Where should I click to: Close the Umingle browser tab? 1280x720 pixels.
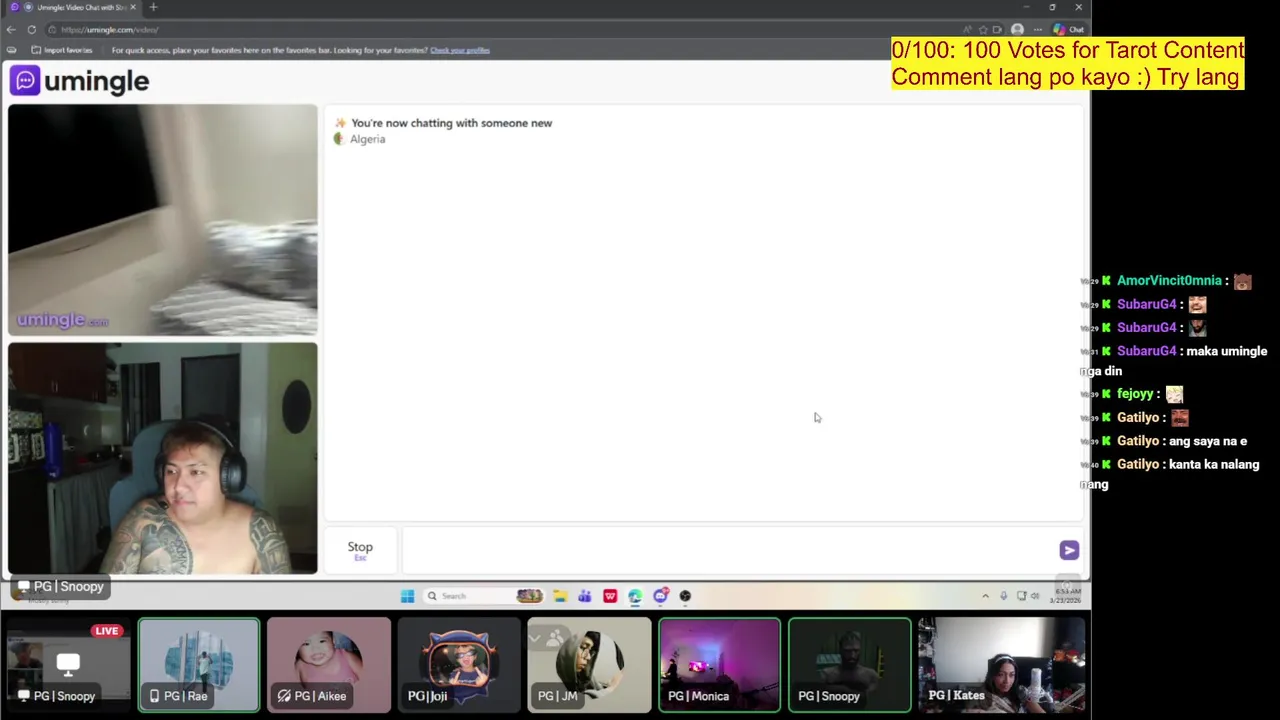[133, 7]
